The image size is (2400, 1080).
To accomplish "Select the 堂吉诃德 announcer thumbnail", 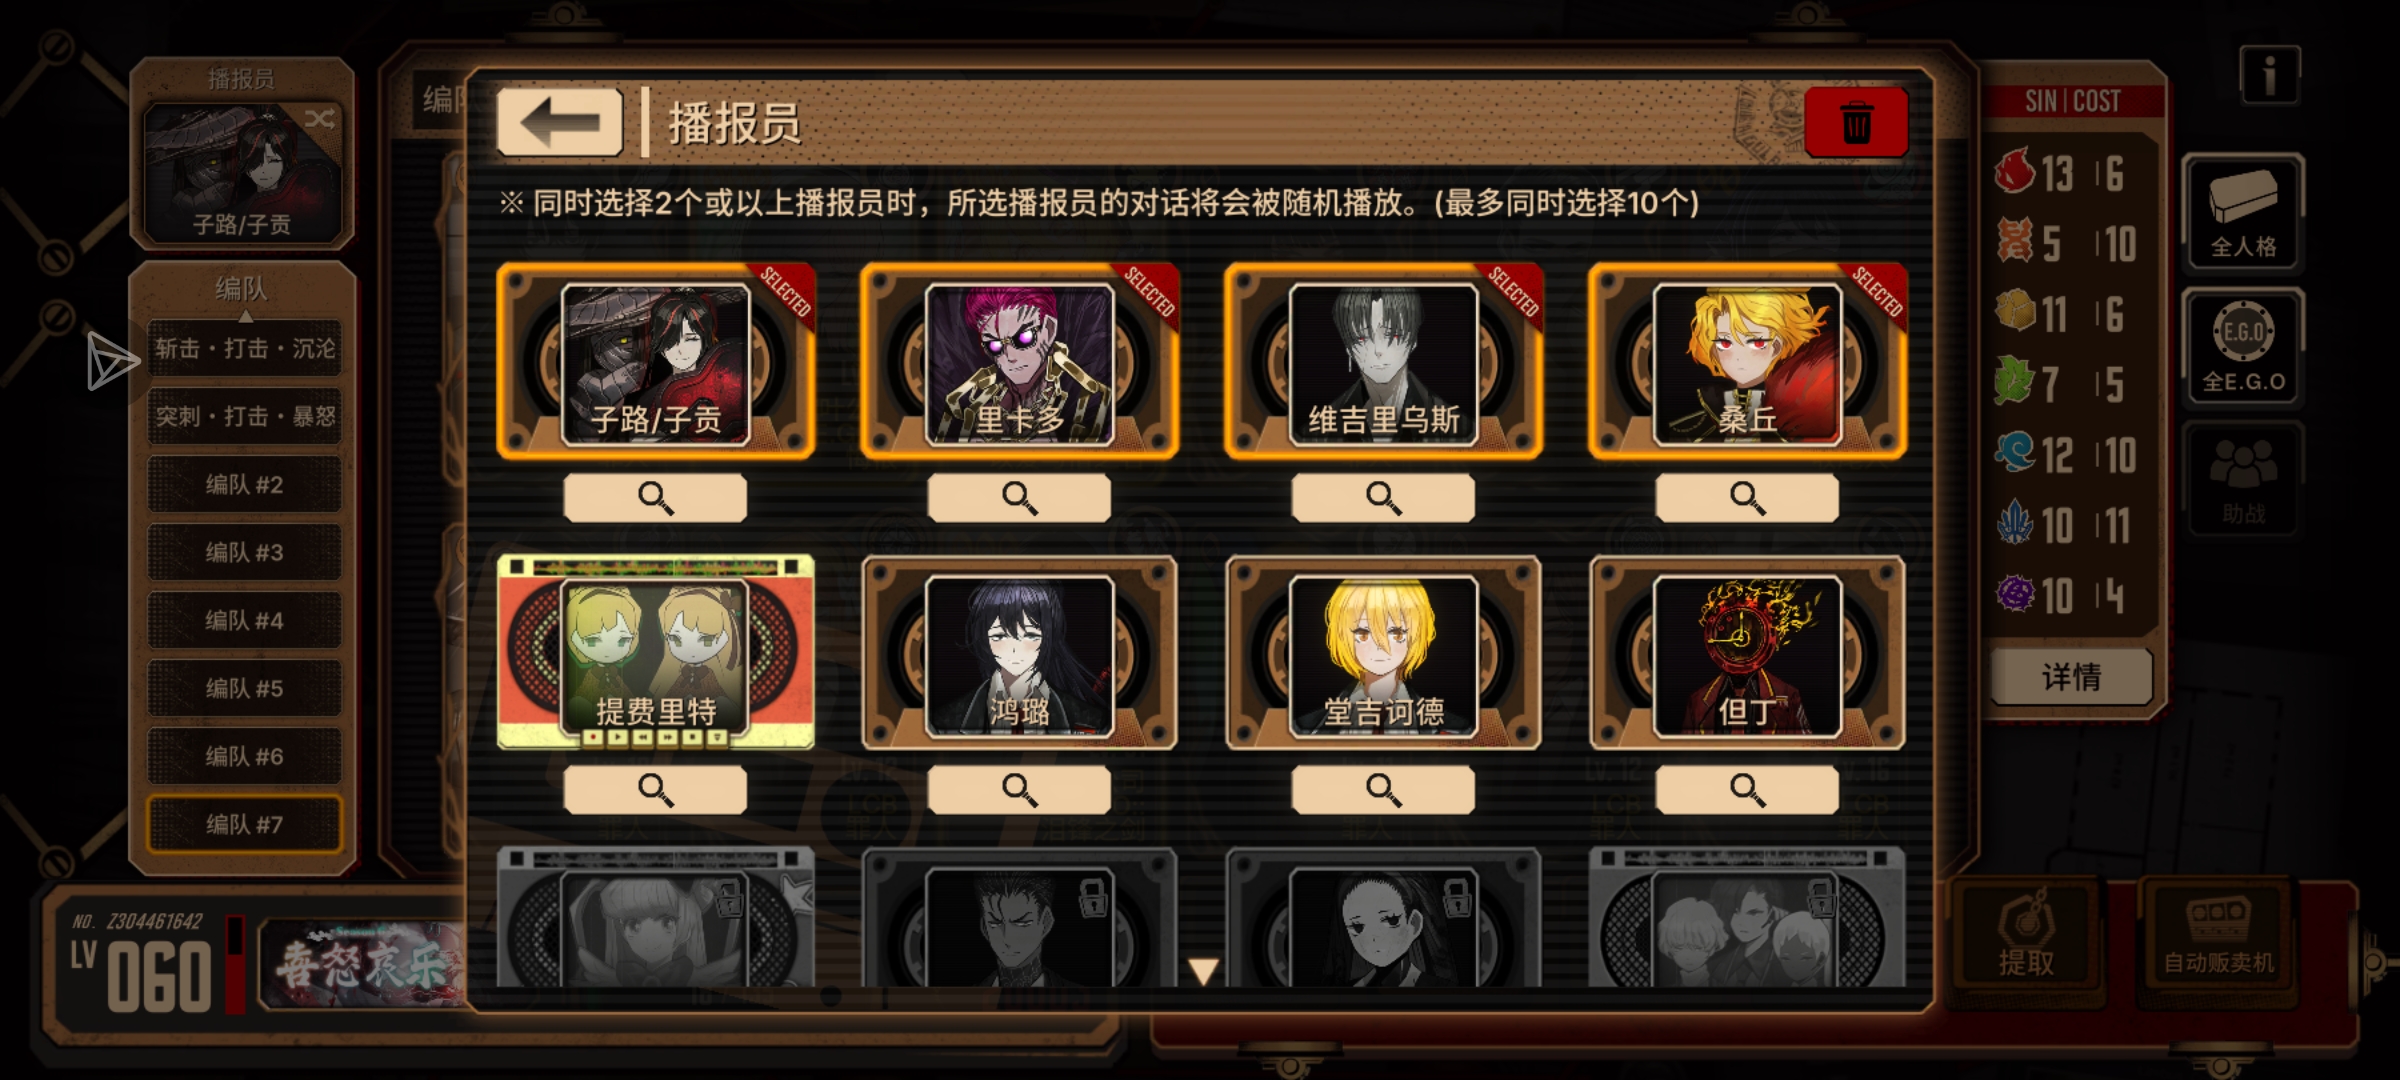I will pos(1383,655).
